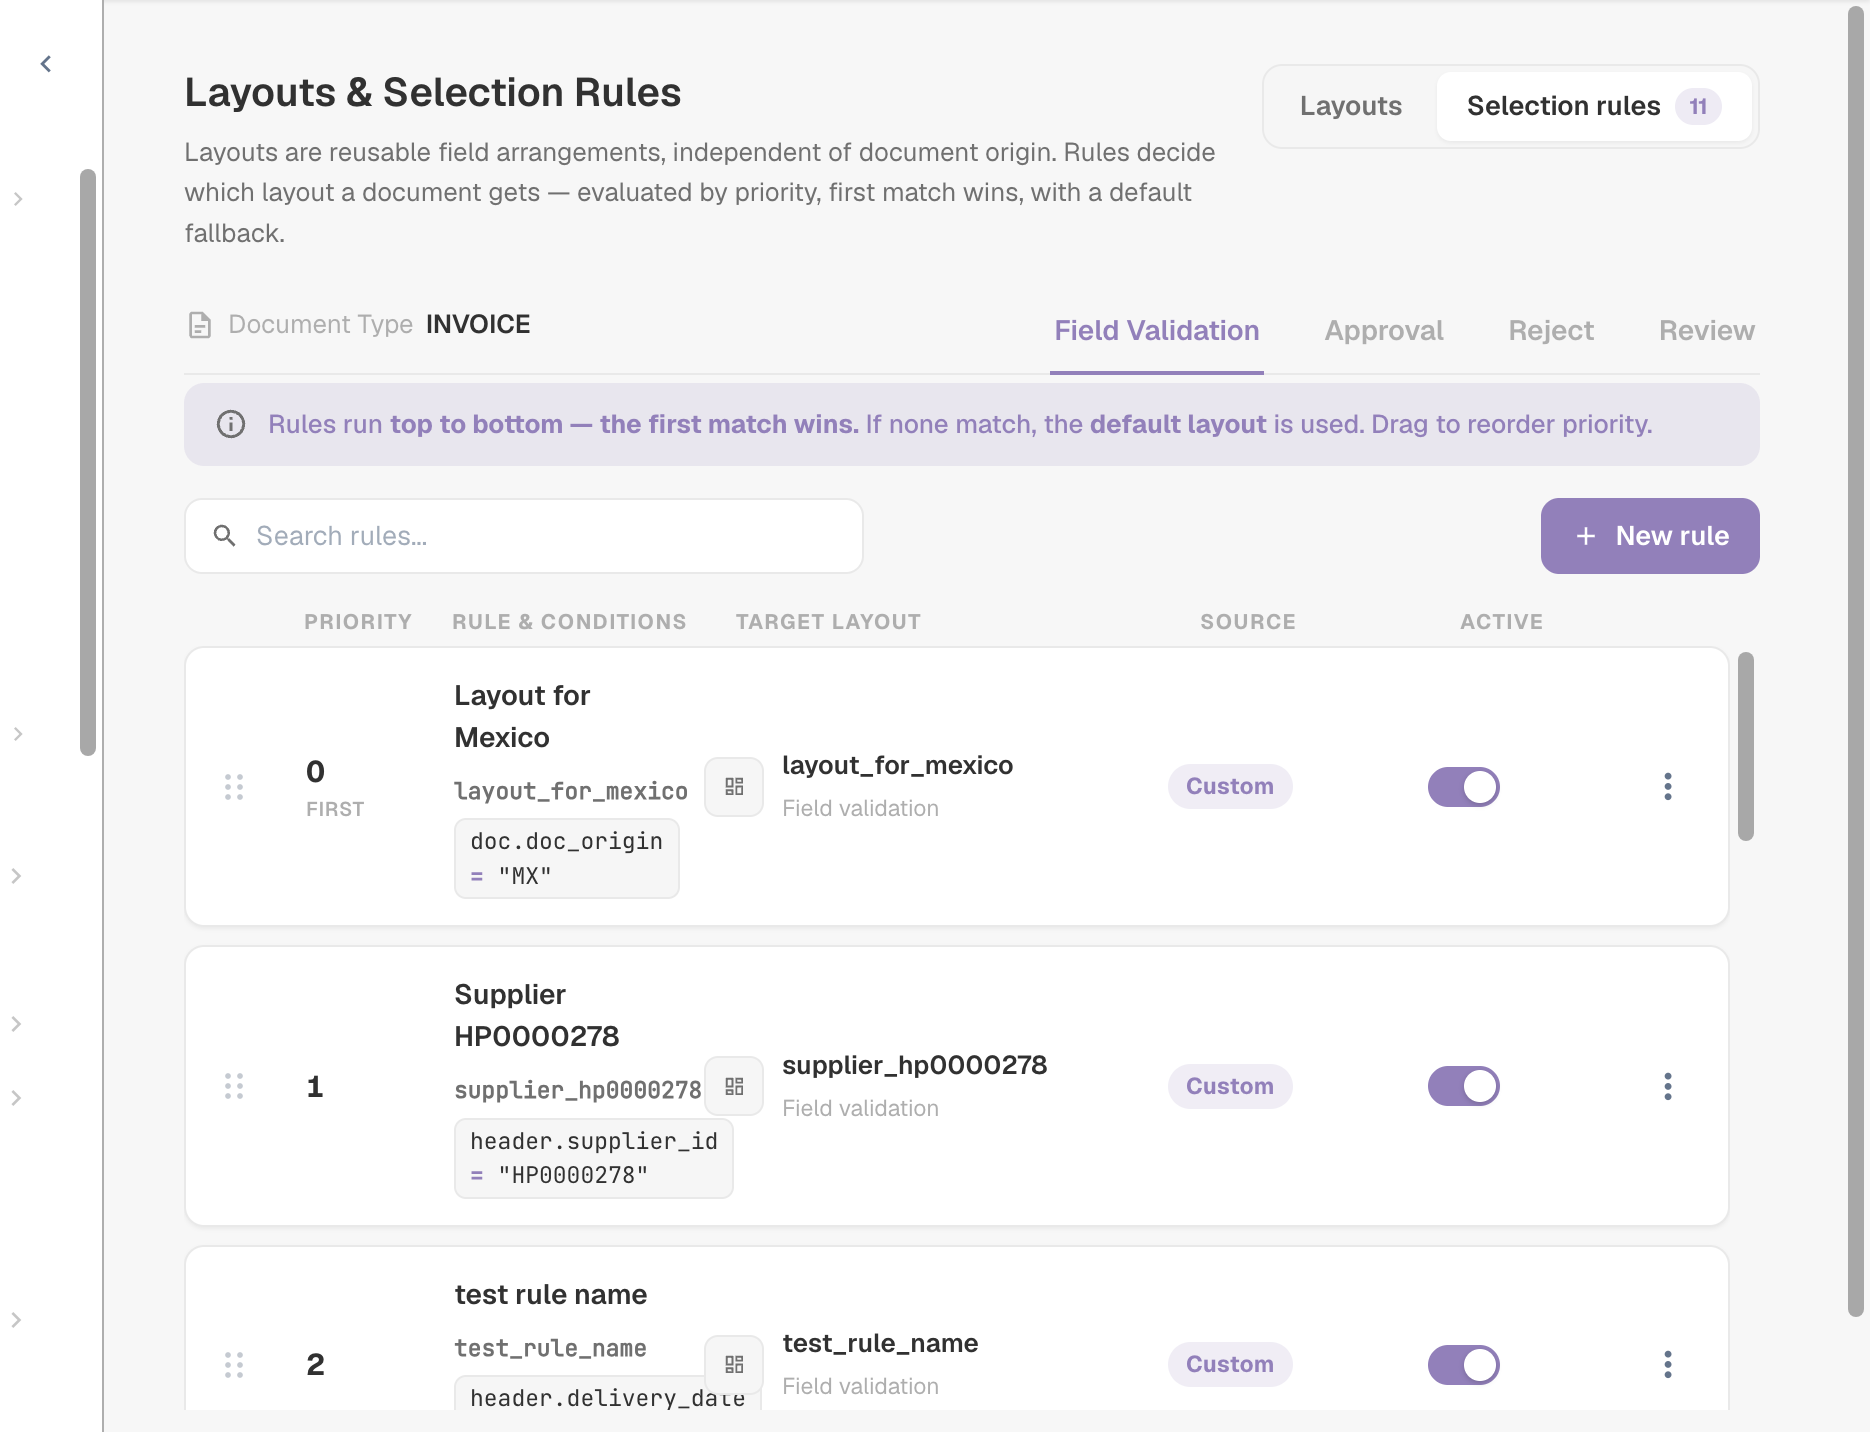Grab the drag handle of priority 0 rule

point(234,787)
